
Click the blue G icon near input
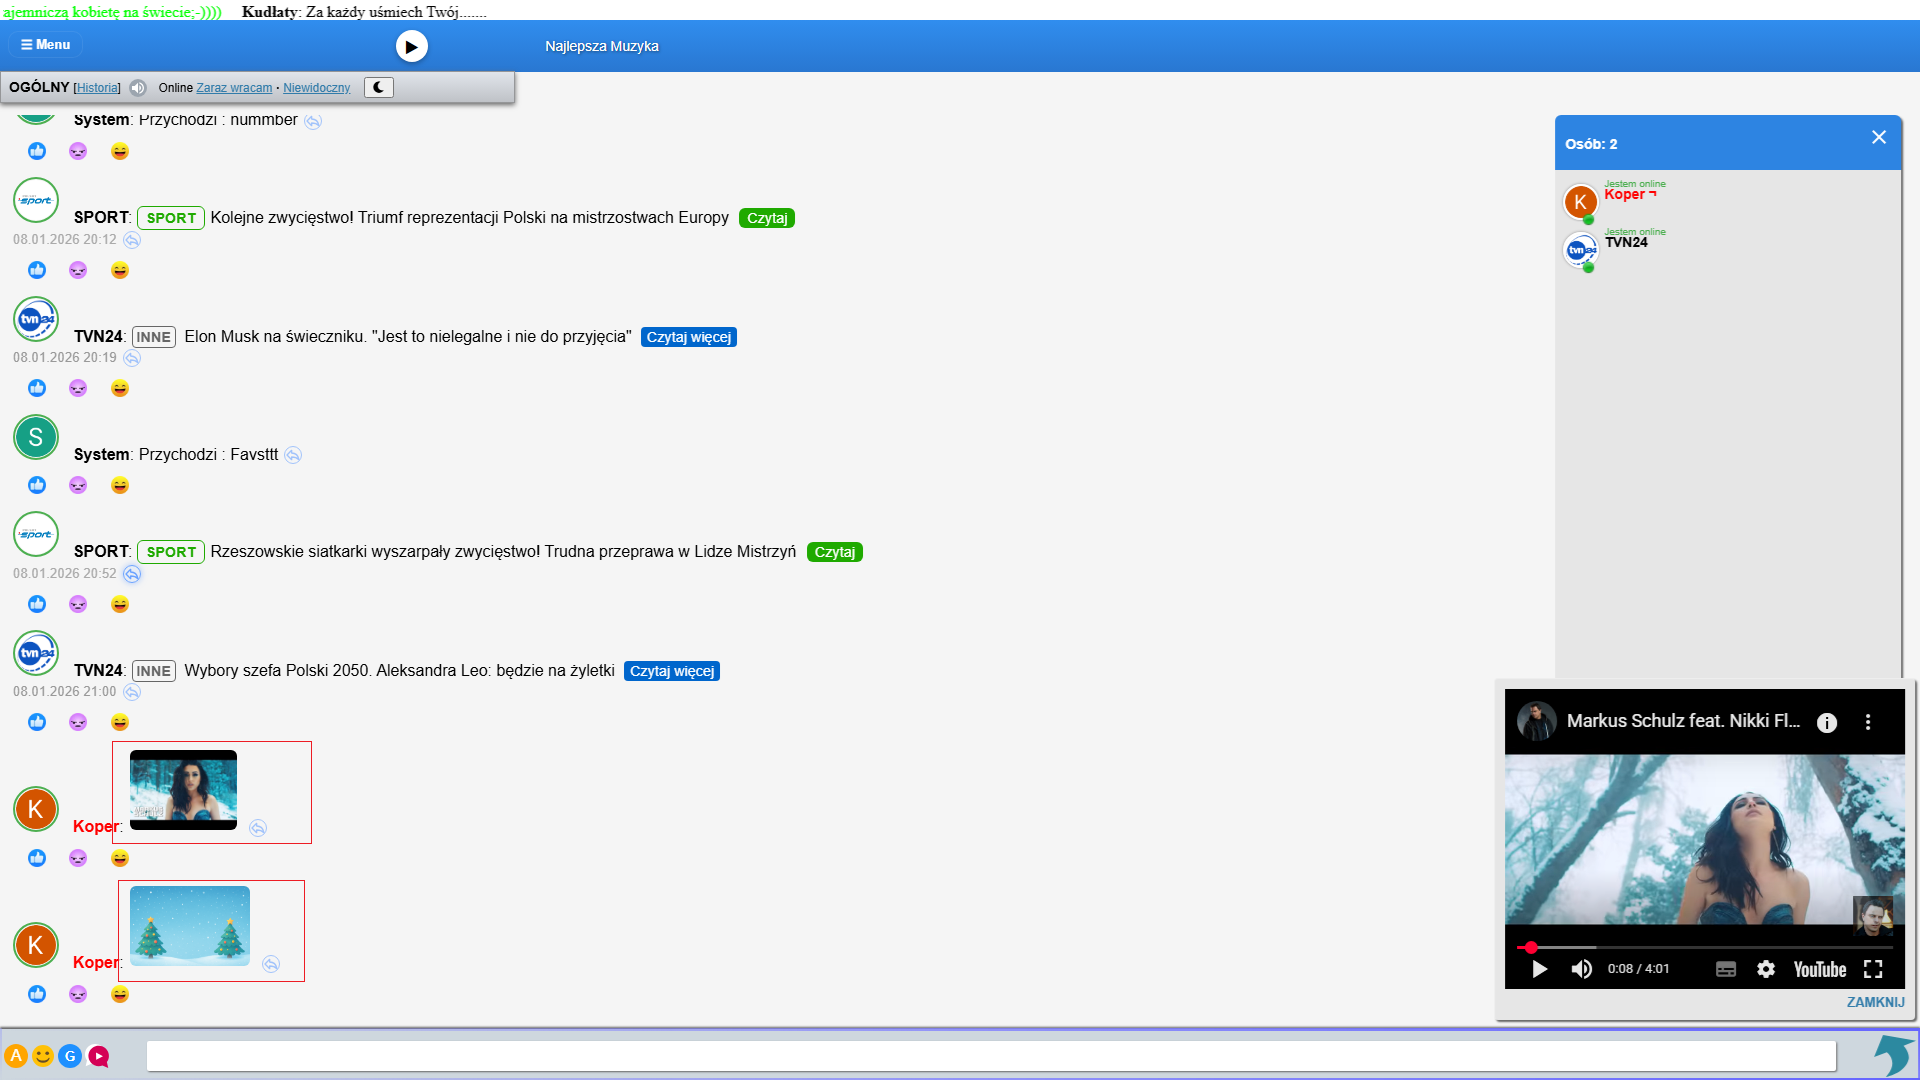click(70, 1056)
